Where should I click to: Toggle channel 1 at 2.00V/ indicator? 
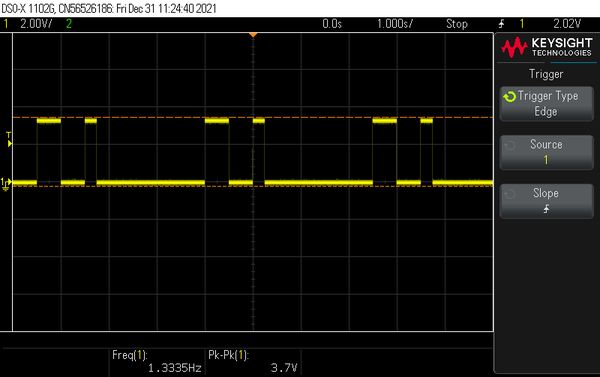click(27, 24)
